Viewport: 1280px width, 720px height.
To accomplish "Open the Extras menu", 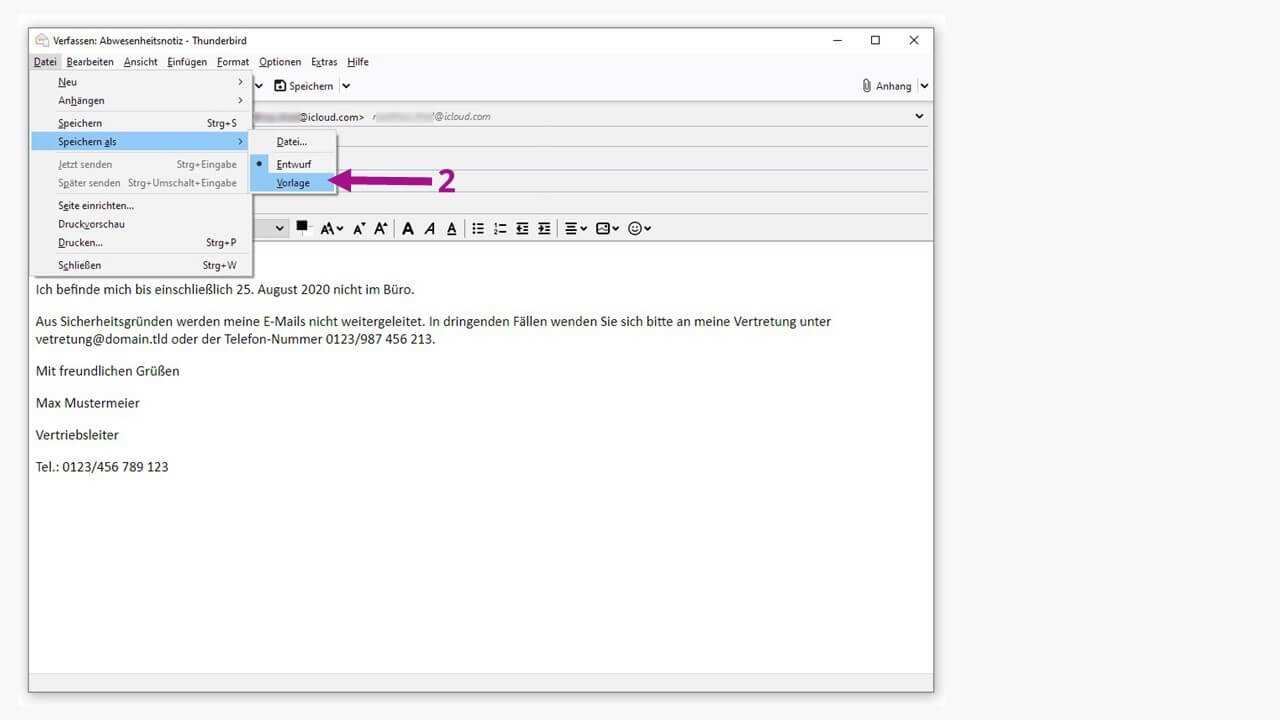I will (x=324, y=62).
